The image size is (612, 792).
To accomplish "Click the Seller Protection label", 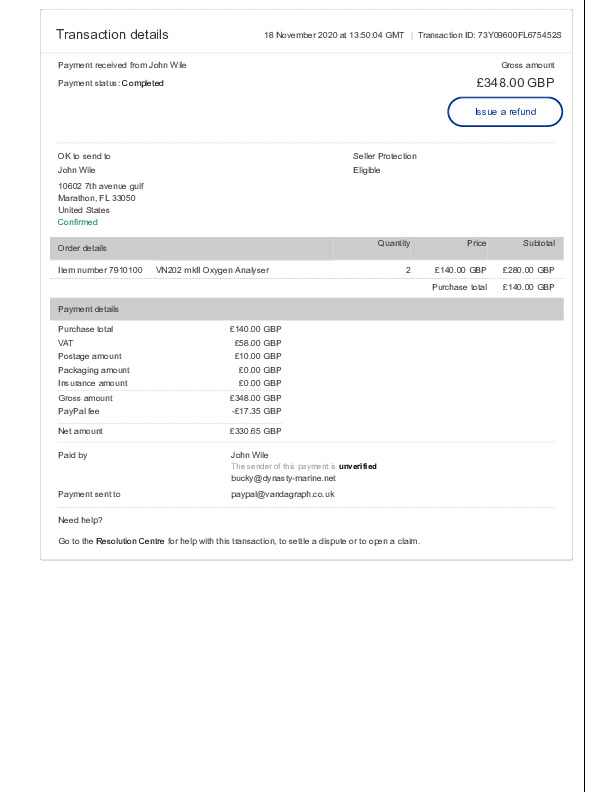I will [384, 156].
